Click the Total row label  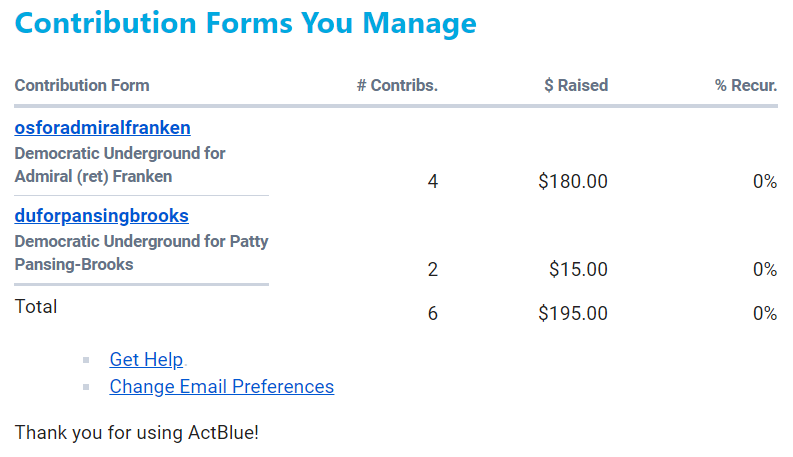pyautogui.click(x=36, y=307)
